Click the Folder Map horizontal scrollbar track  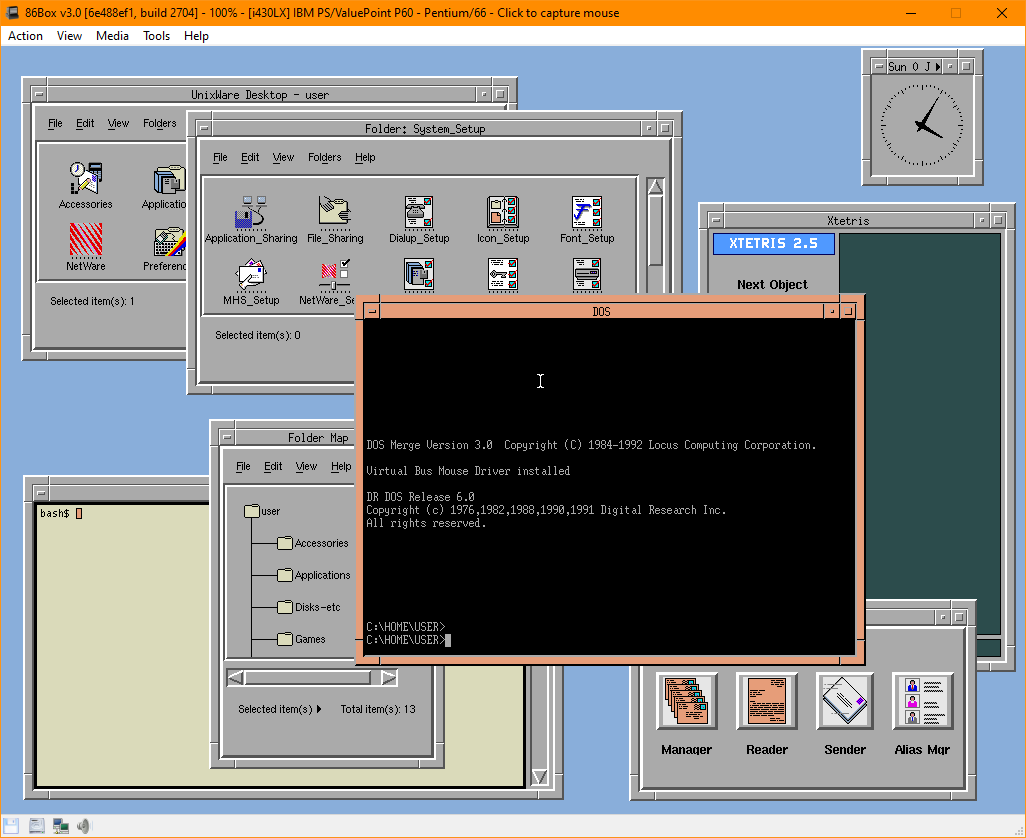(310, 678)
